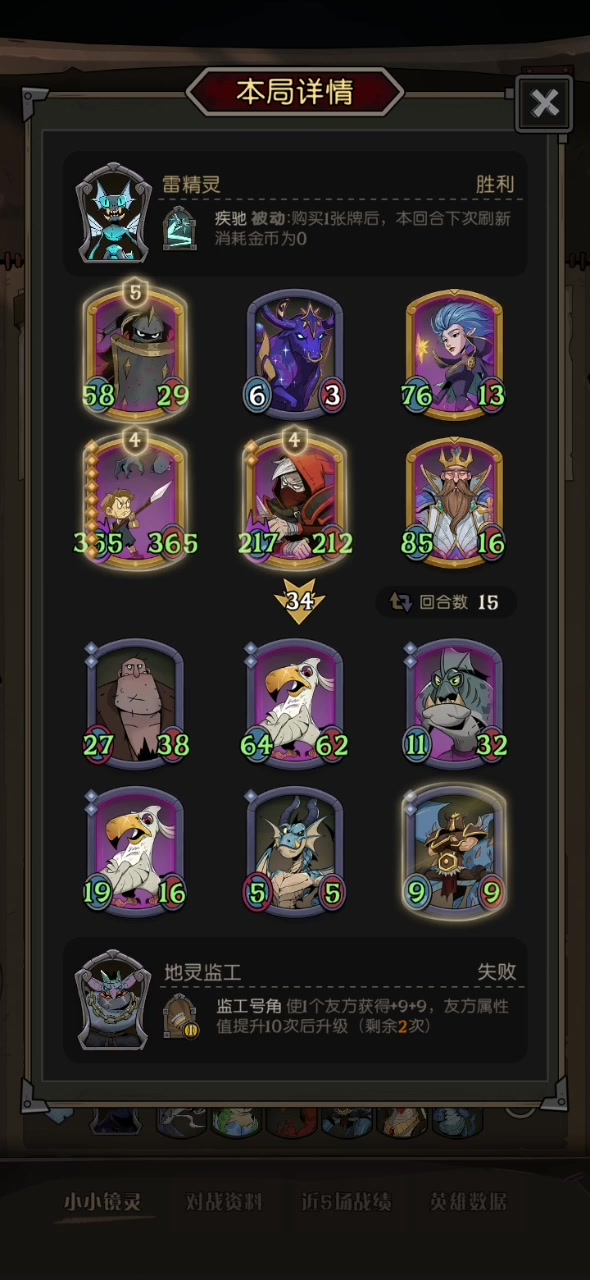Tap the gold 34 damage arrow badge
This screenshot has width=590, height=1280.
299,601
